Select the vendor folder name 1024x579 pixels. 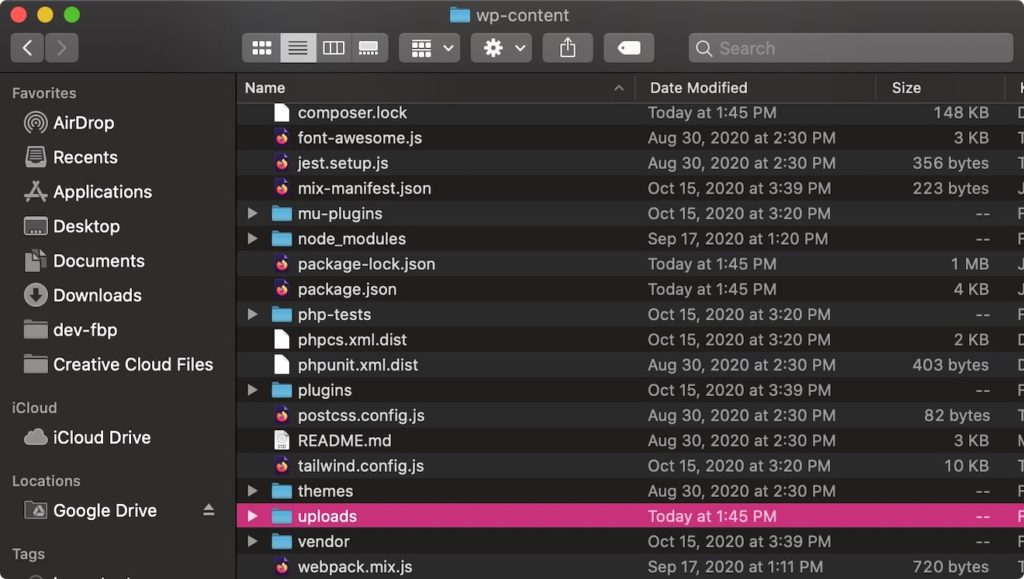(x=323, y=541)
